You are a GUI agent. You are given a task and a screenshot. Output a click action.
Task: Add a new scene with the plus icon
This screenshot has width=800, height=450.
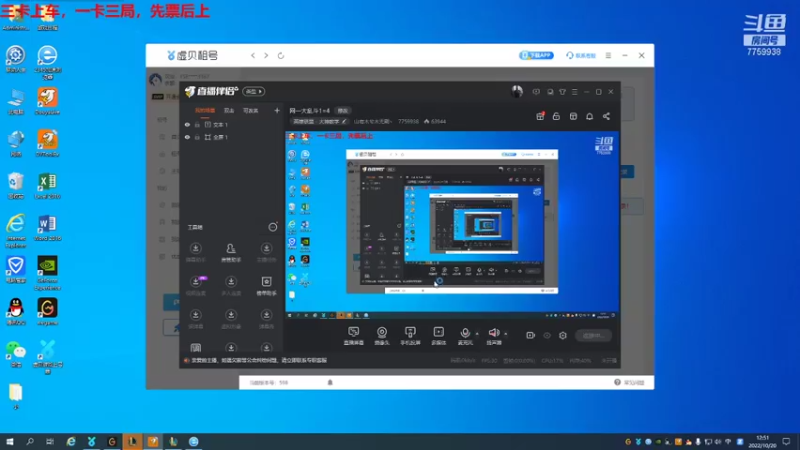pos(277,110)
